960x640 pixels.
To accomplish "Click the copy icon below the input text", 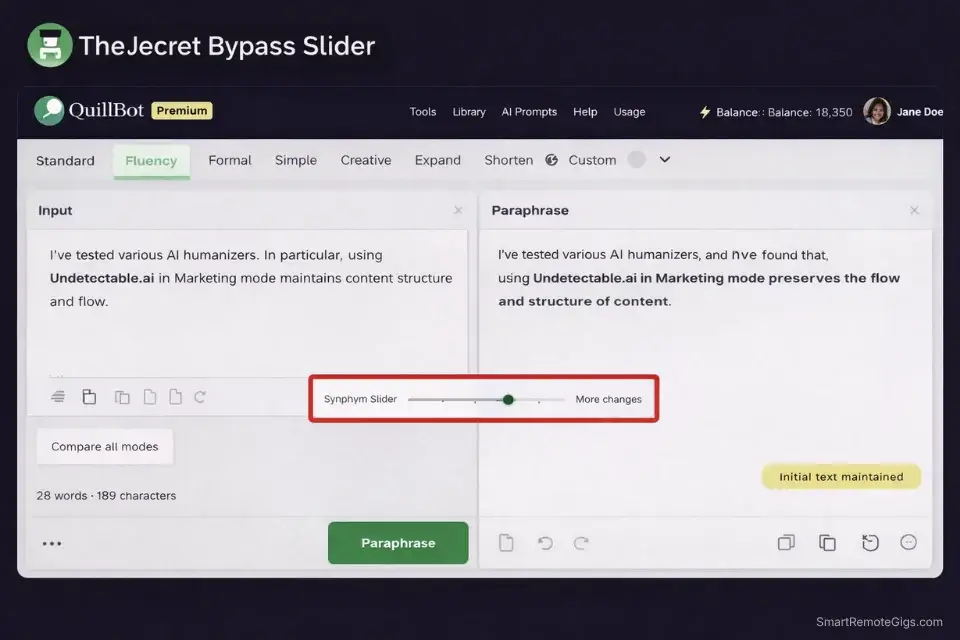I will tap(122, 396).
